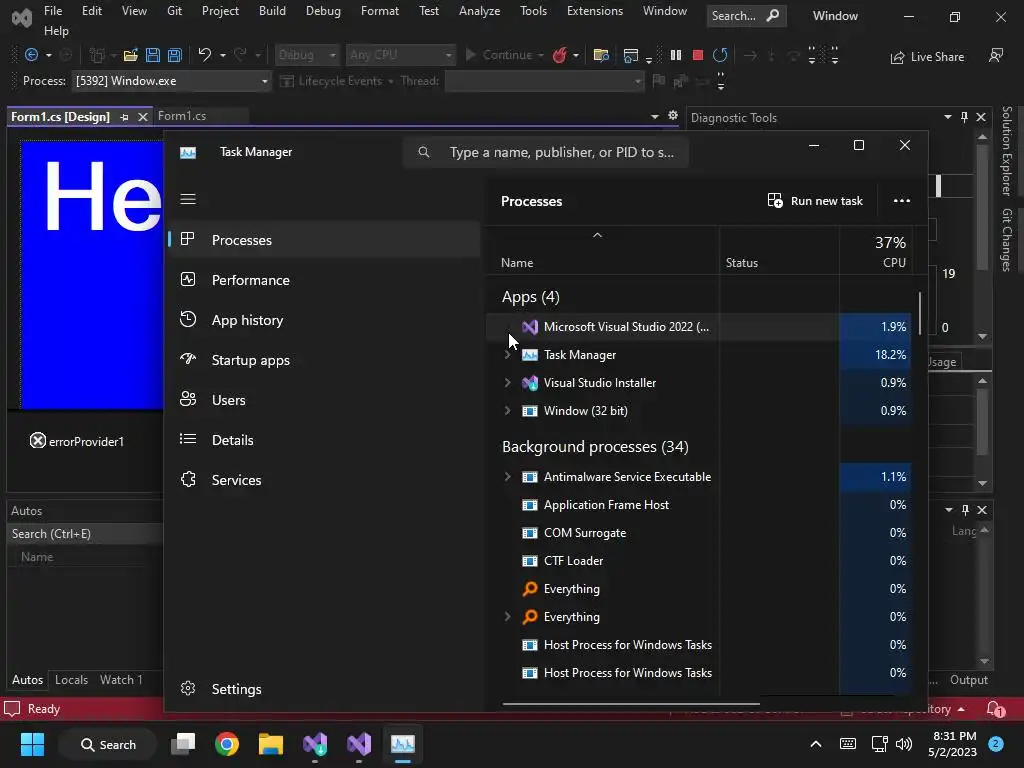Open the Debug menu
Viewport: 1024px width, 768px height.
pyautogui.click(x=323, y=11)
